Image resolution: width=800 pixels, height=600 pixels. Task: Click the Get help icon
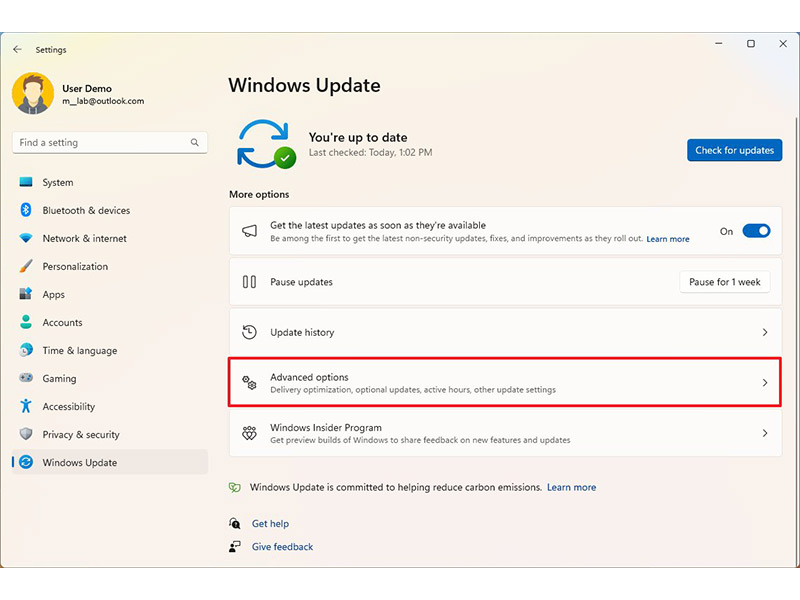pyautogui.click(x=235, y=523)
